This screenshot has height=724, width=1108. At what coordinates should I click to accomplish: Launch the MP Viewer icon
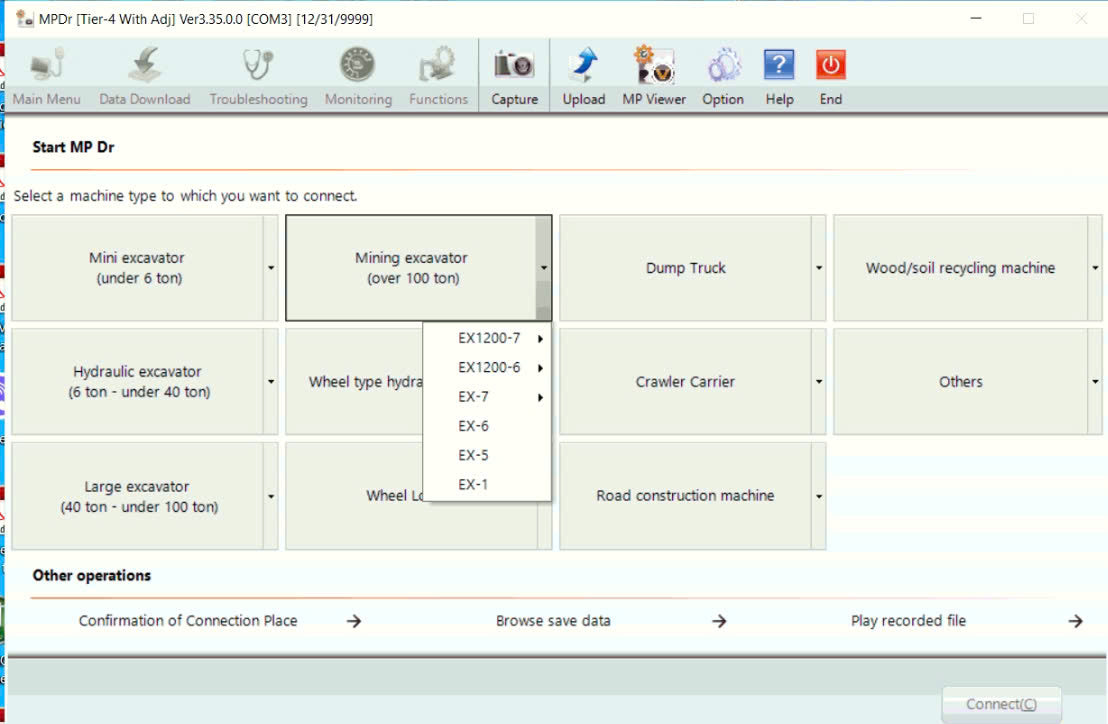point(654,66)
